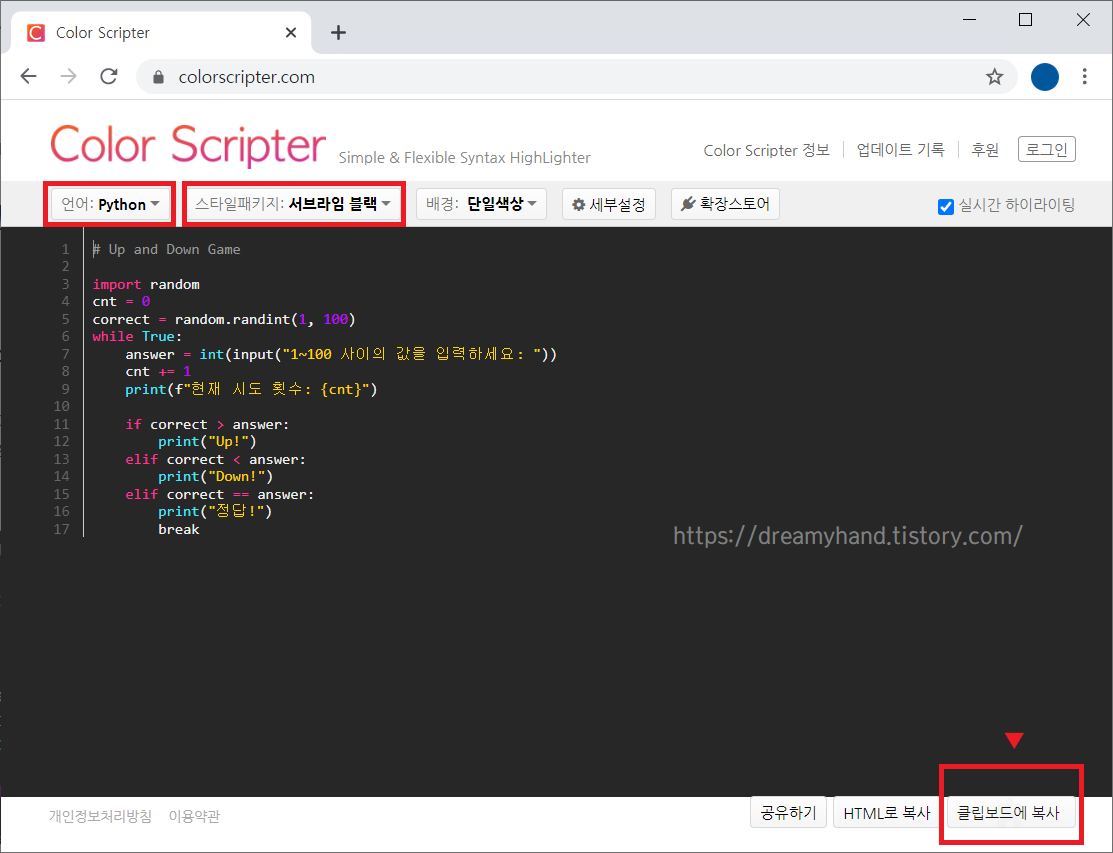Click the 로그인 button
This screenshot has width=1113, height=853.
(x=1046, y=149)
